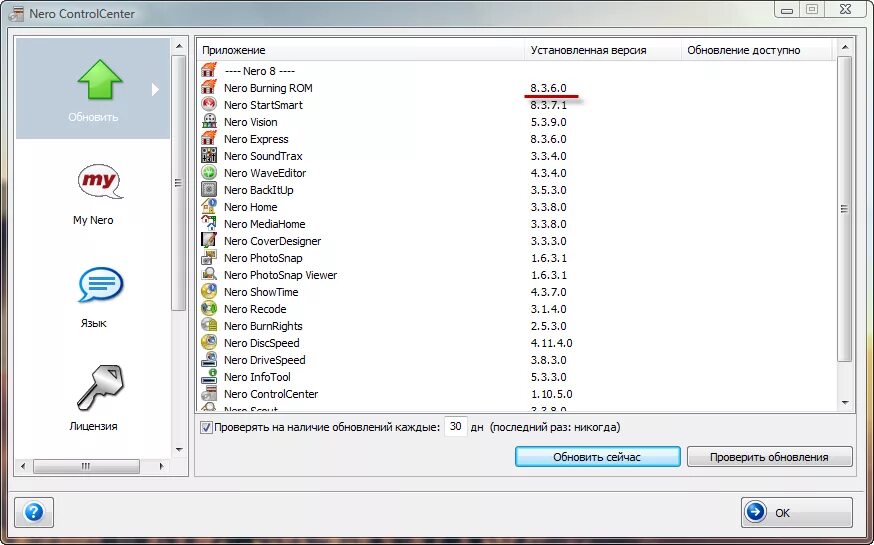Click the Проверить обновления button
The width and height of the screenshot is (874, 545).
769,457
